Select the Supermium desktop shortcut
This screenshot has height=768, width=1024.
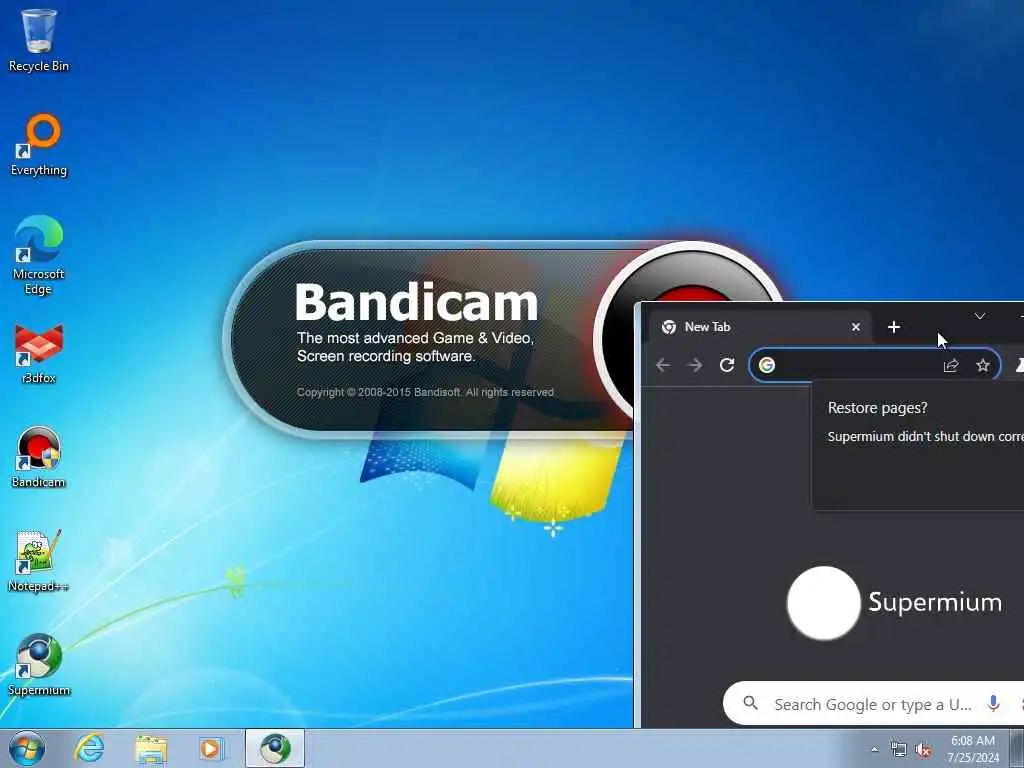pyautogui.click(x=39, y=665)
